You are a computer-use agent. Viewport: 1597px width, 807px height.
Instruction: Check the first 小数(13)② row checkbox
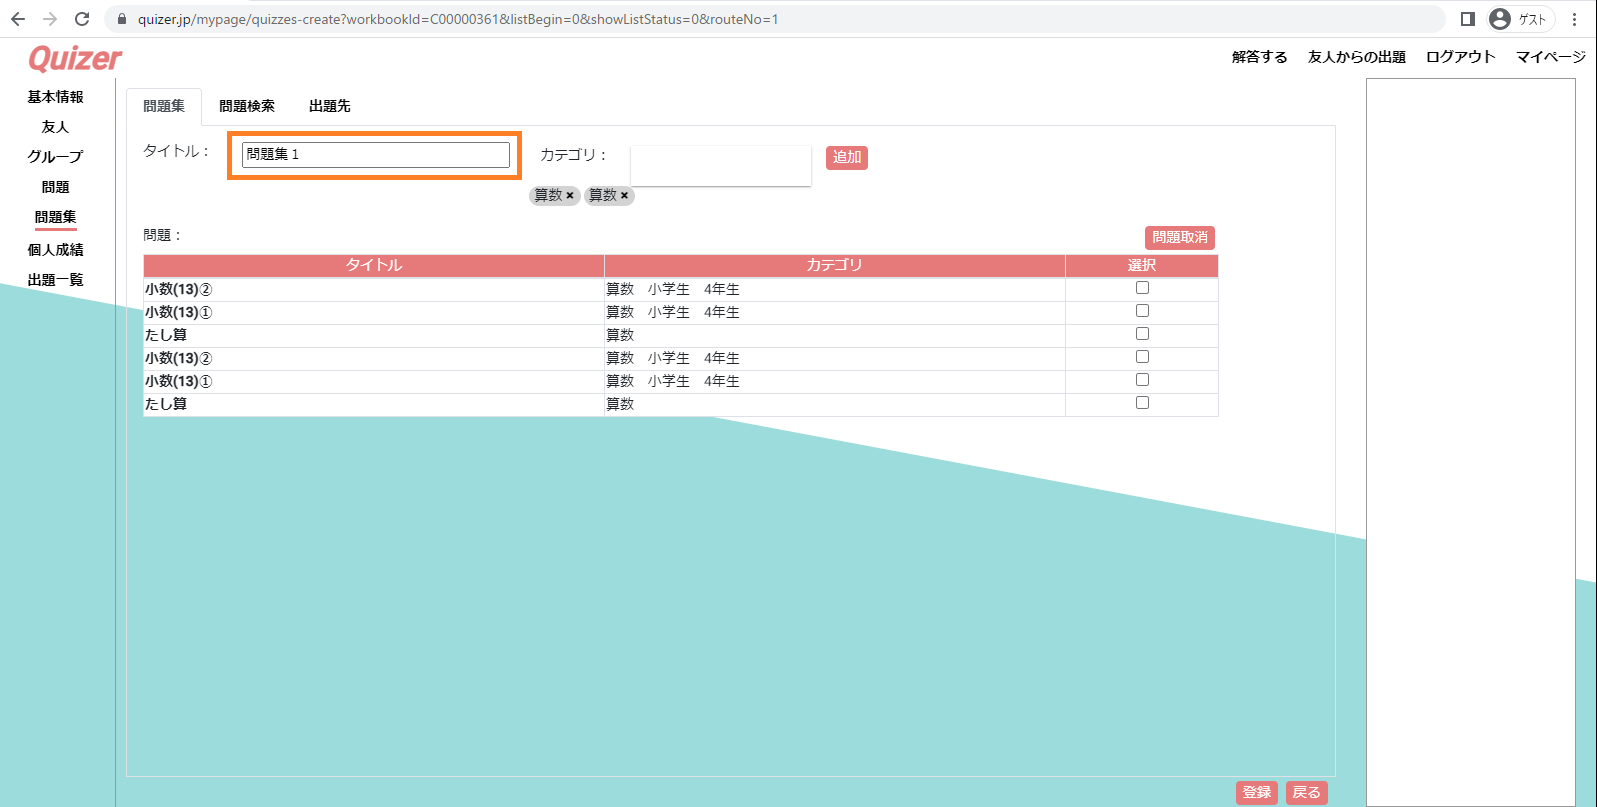1142,288
